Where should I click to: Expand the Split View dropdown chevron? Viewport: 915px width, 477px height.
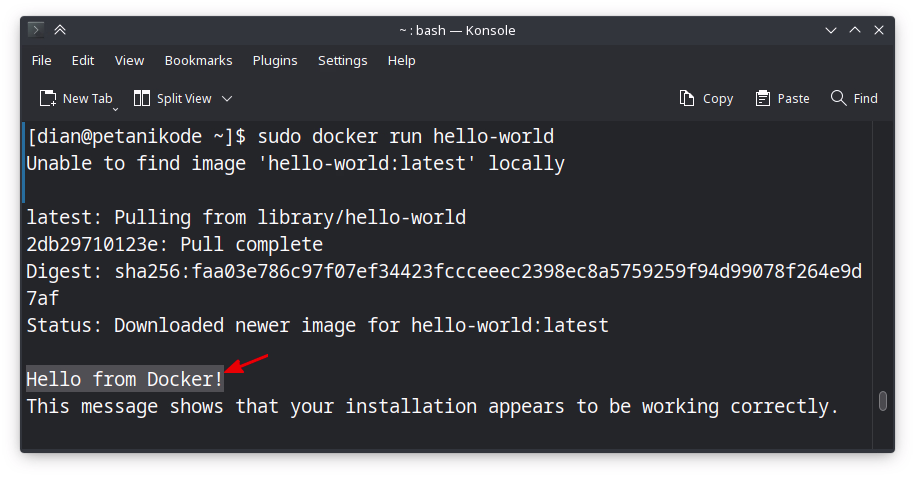point(227,99)
